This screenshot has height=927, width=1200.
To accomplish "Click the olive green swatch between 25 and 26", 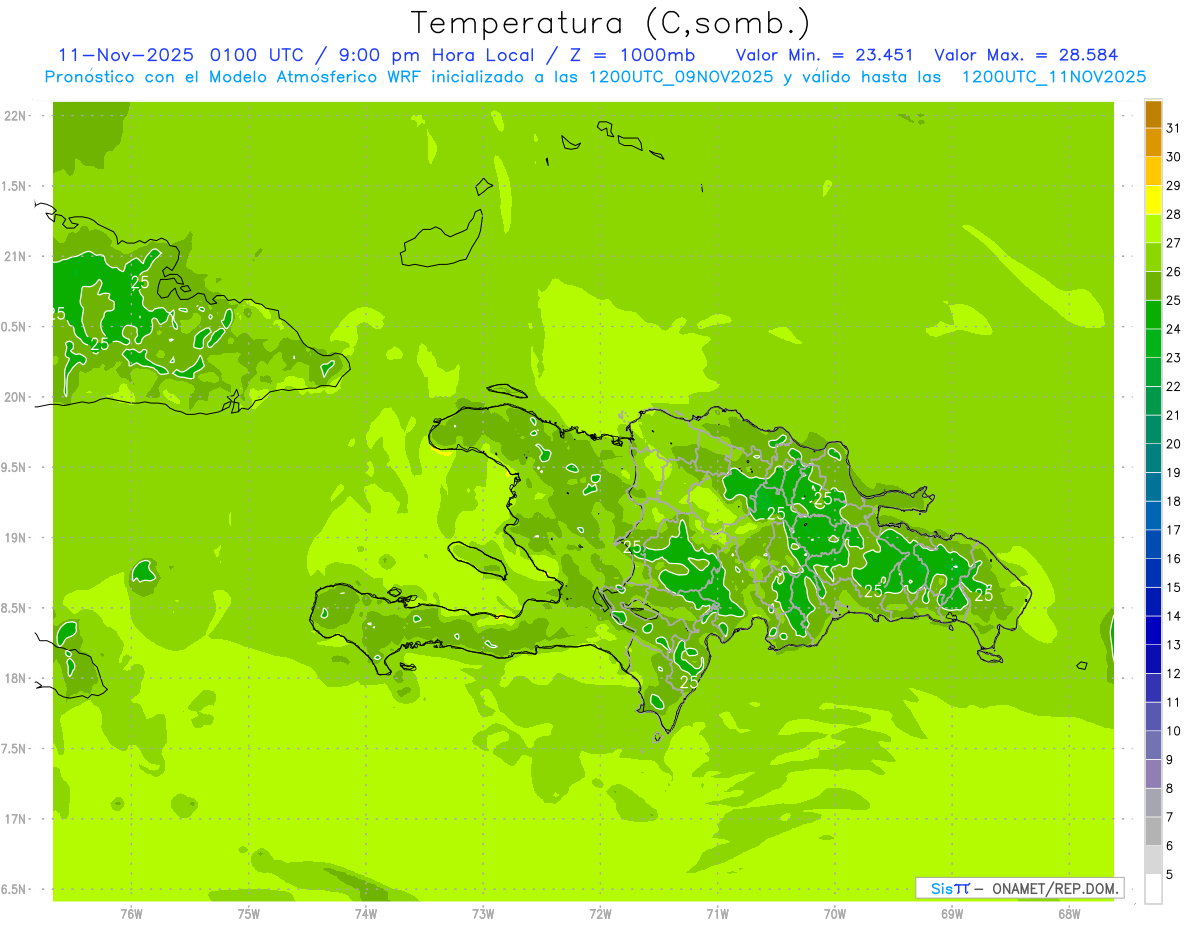I will pyautogui.click(x=1153, y=286).
